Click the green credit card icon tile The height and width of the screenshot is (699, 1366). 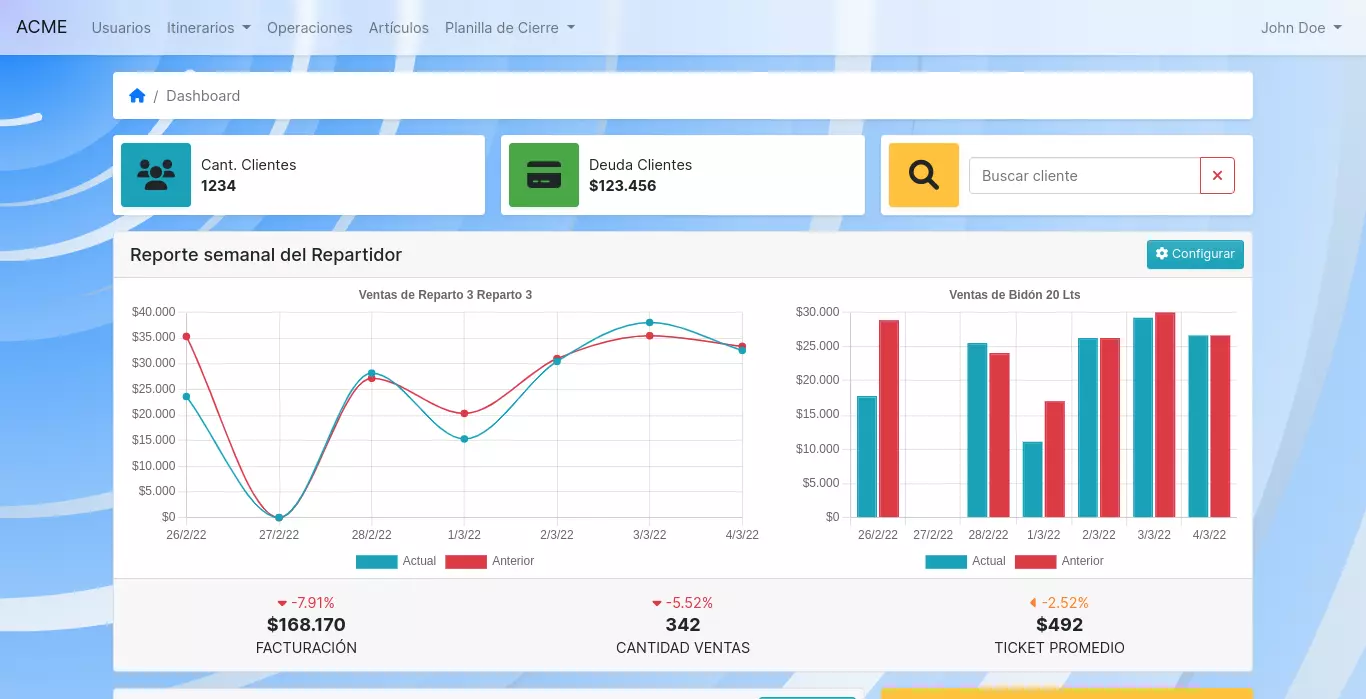coord(544,175)
